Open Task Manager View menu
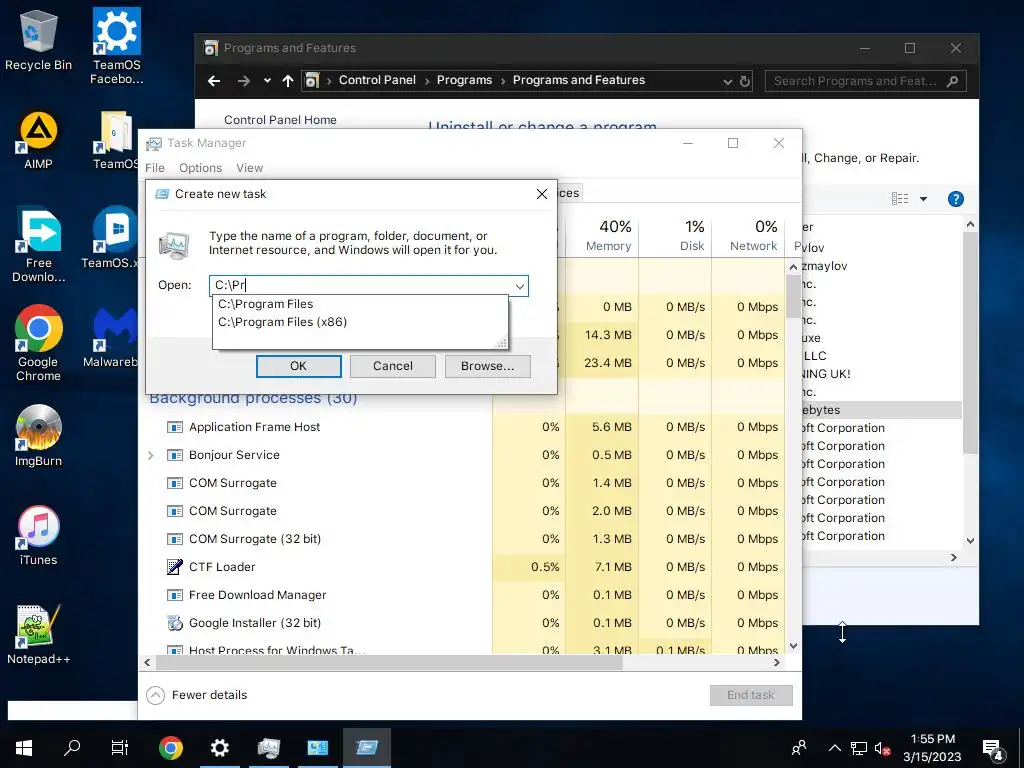Viewport: 1024px width, 768px height. [x=249, y=168]
